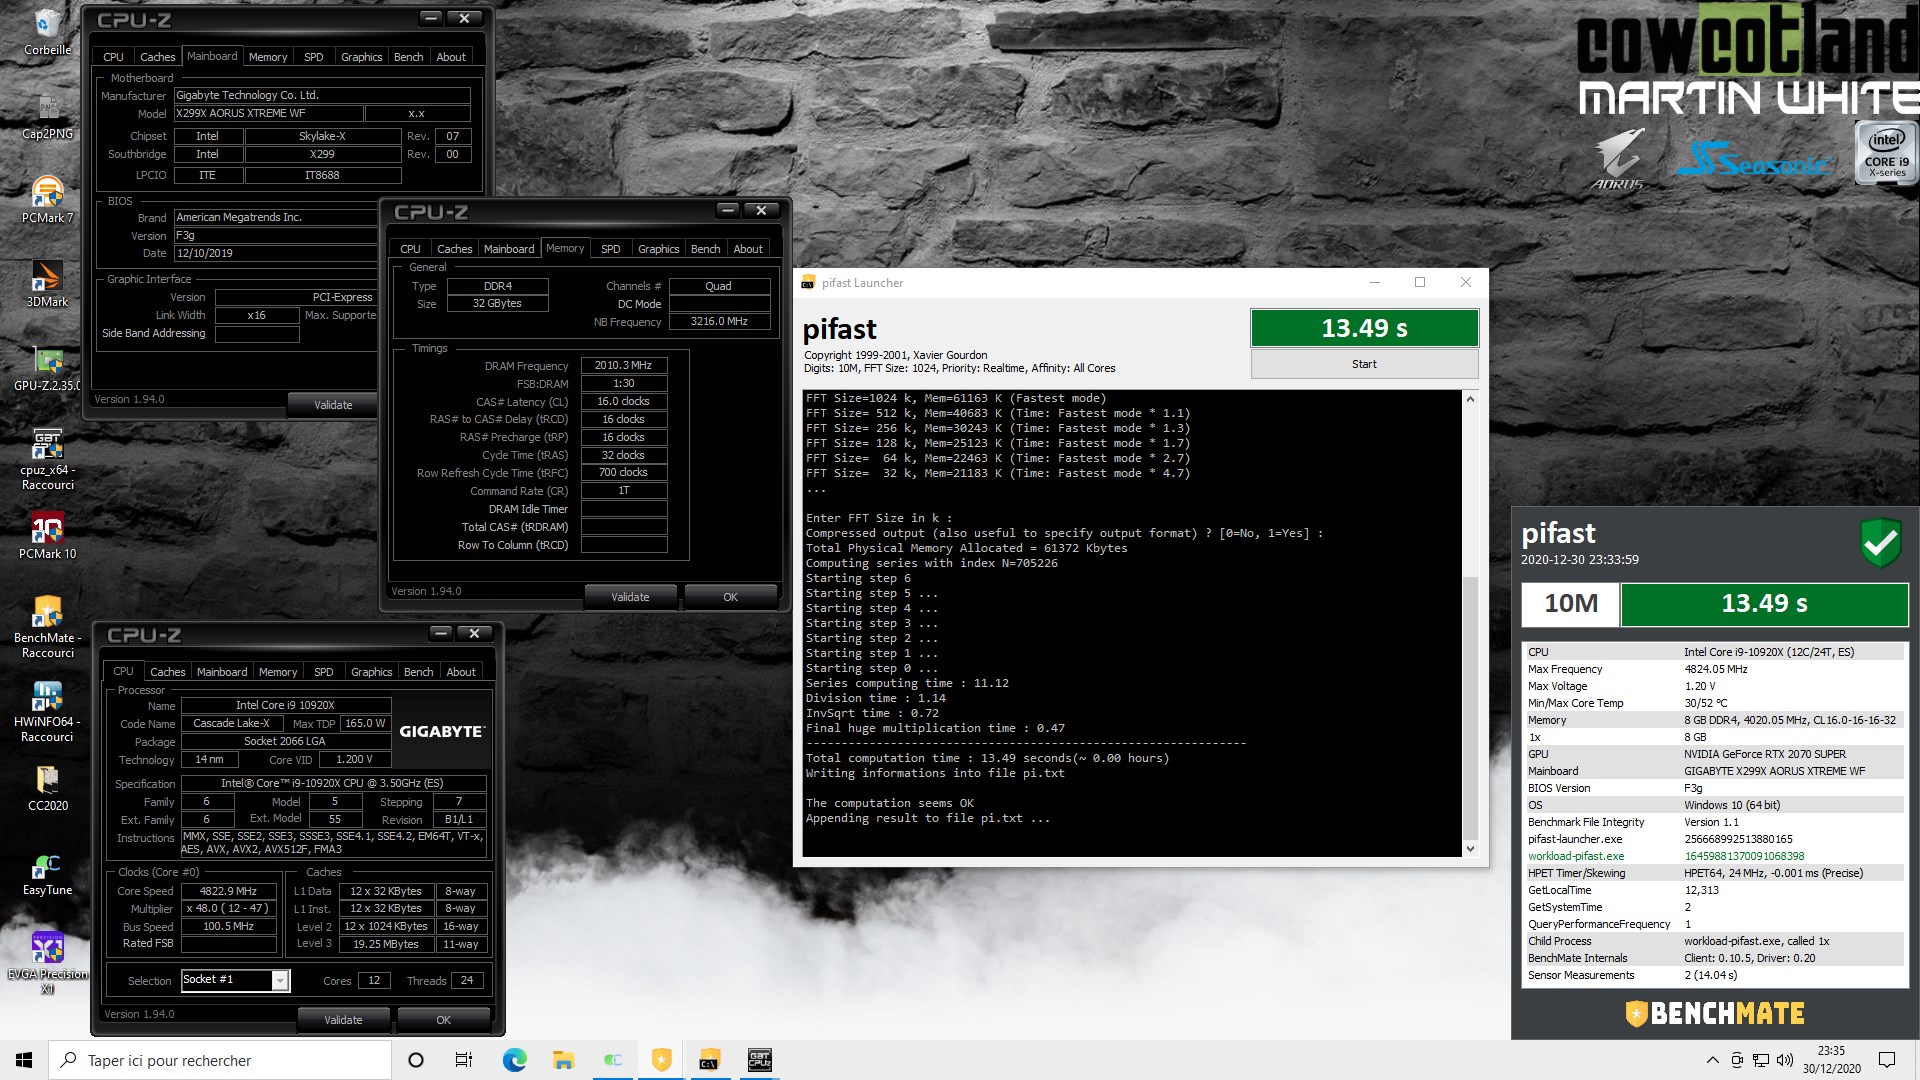Open the network tray icon
The image size is (1920, 1080).
[x=1760, y=1060]
